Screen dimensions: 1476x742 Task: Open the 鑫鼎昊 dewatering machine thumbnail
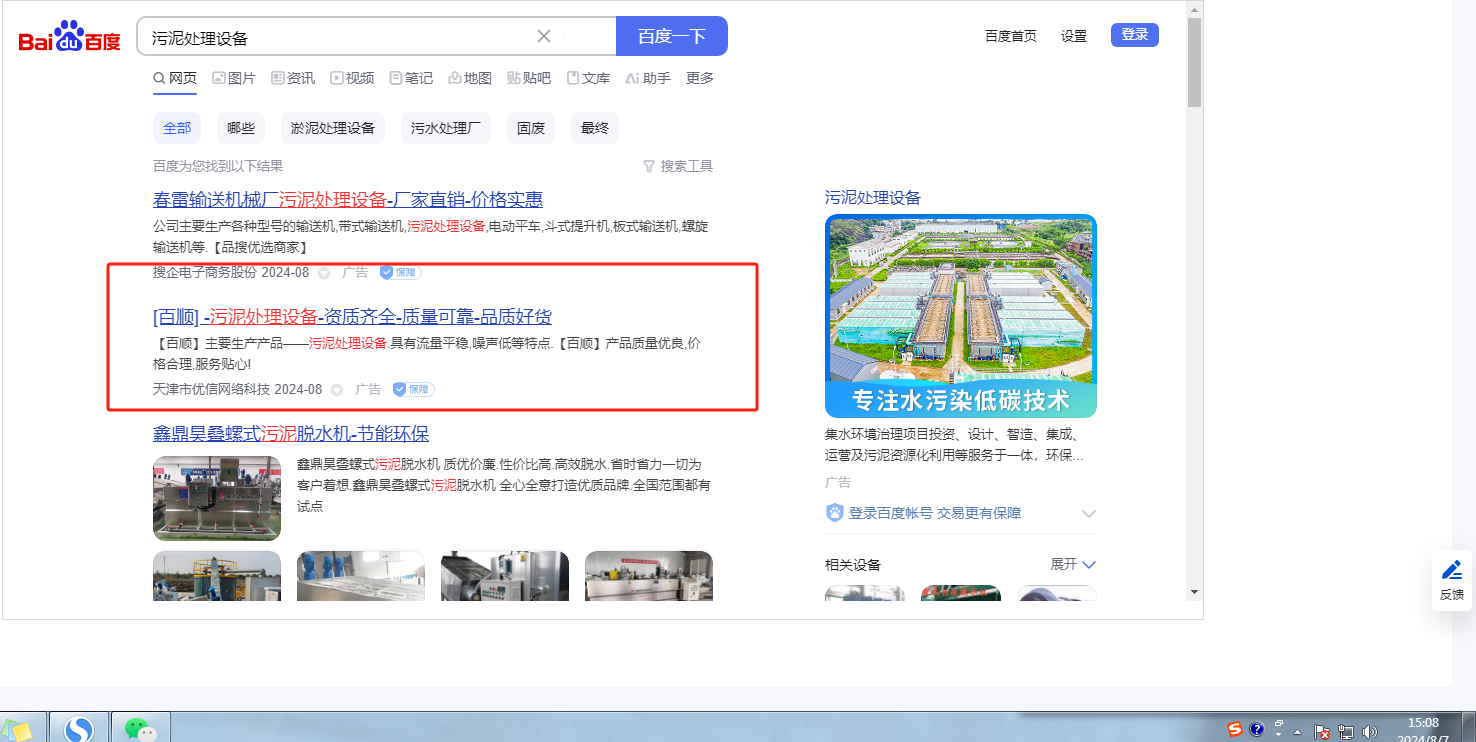(x=217, y=498)
